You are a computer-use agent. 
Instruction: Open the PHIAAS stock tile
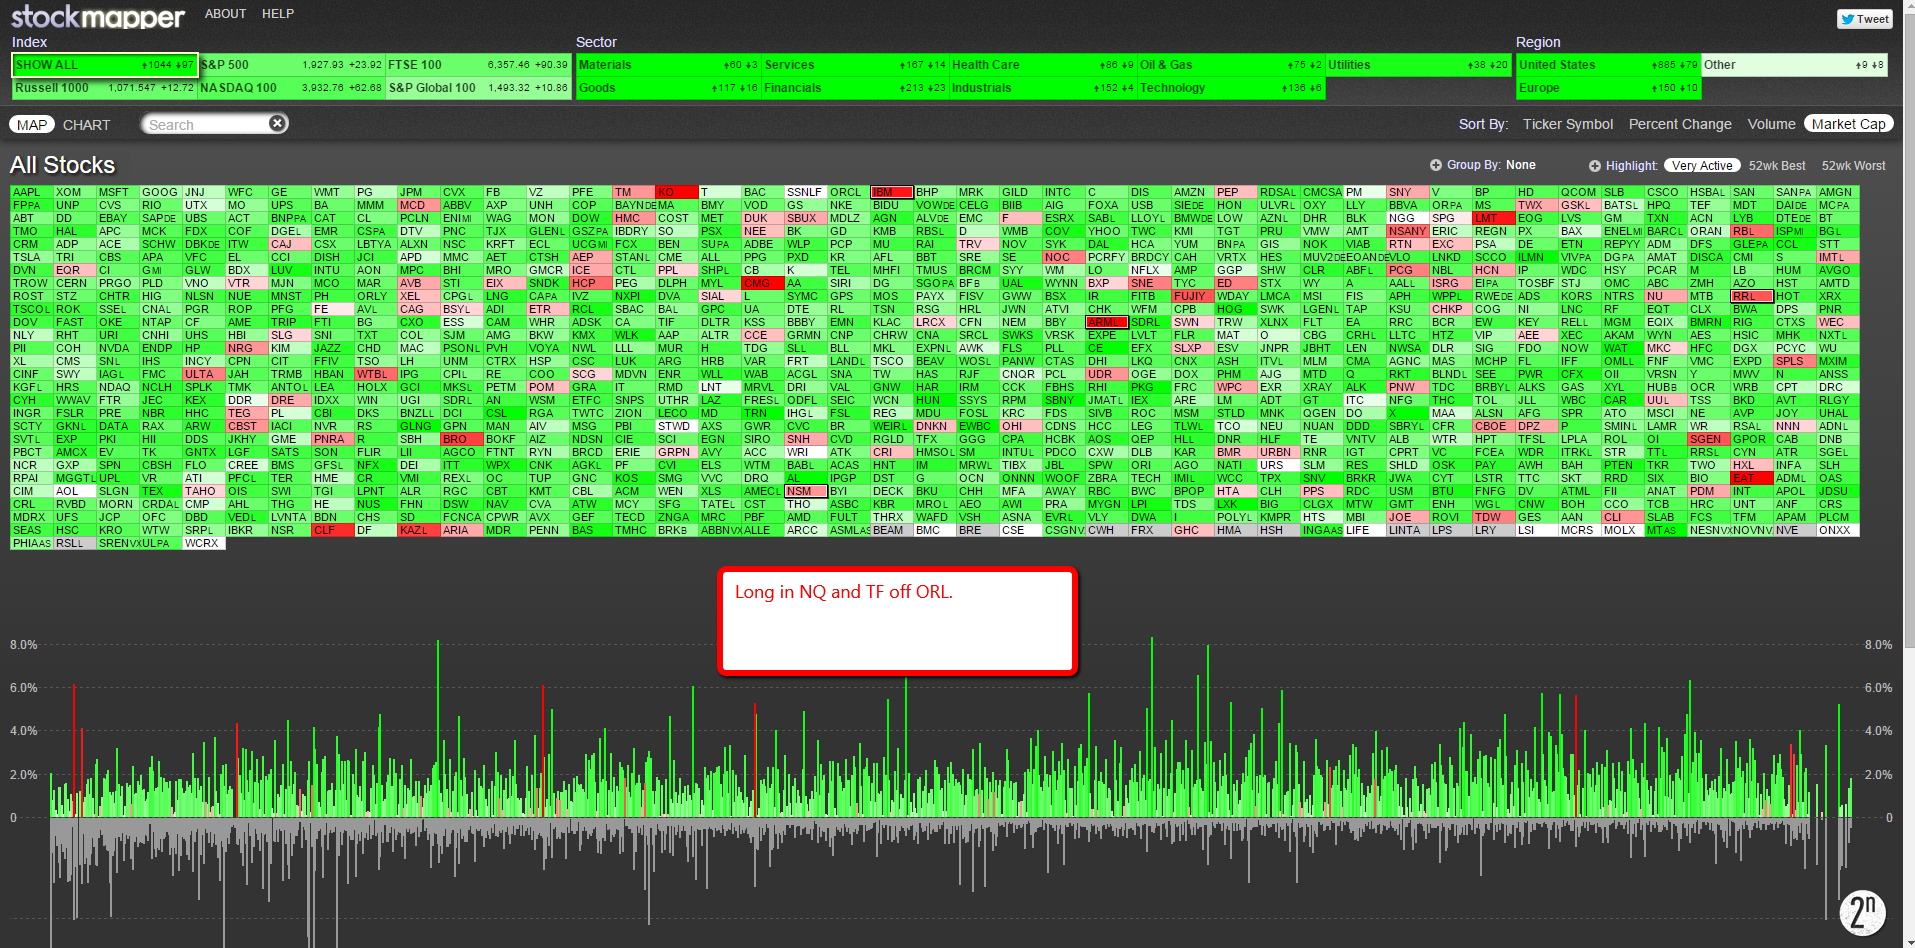pos(31,543)
